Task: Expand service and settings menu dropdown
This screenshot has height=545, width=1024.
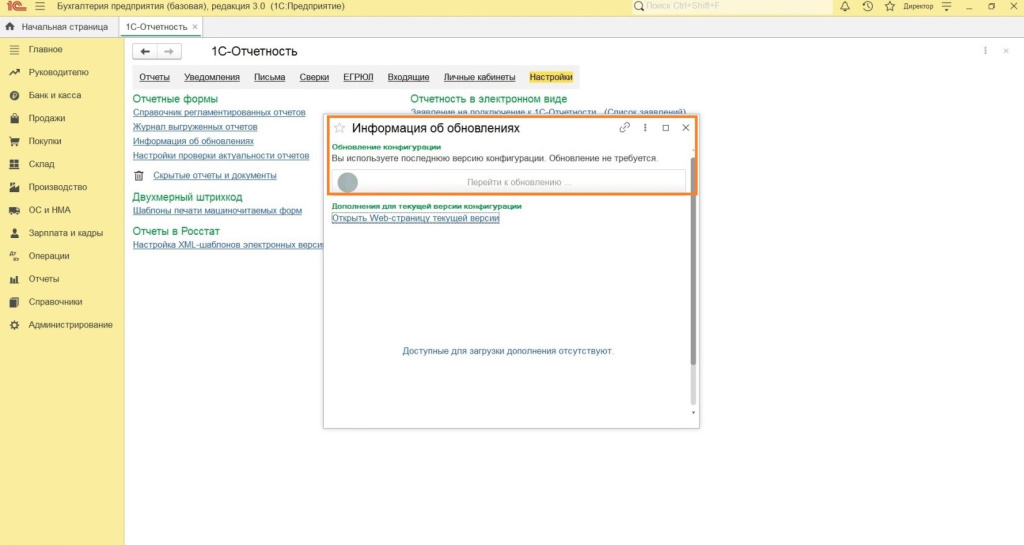Action: (x=946, y=7)
